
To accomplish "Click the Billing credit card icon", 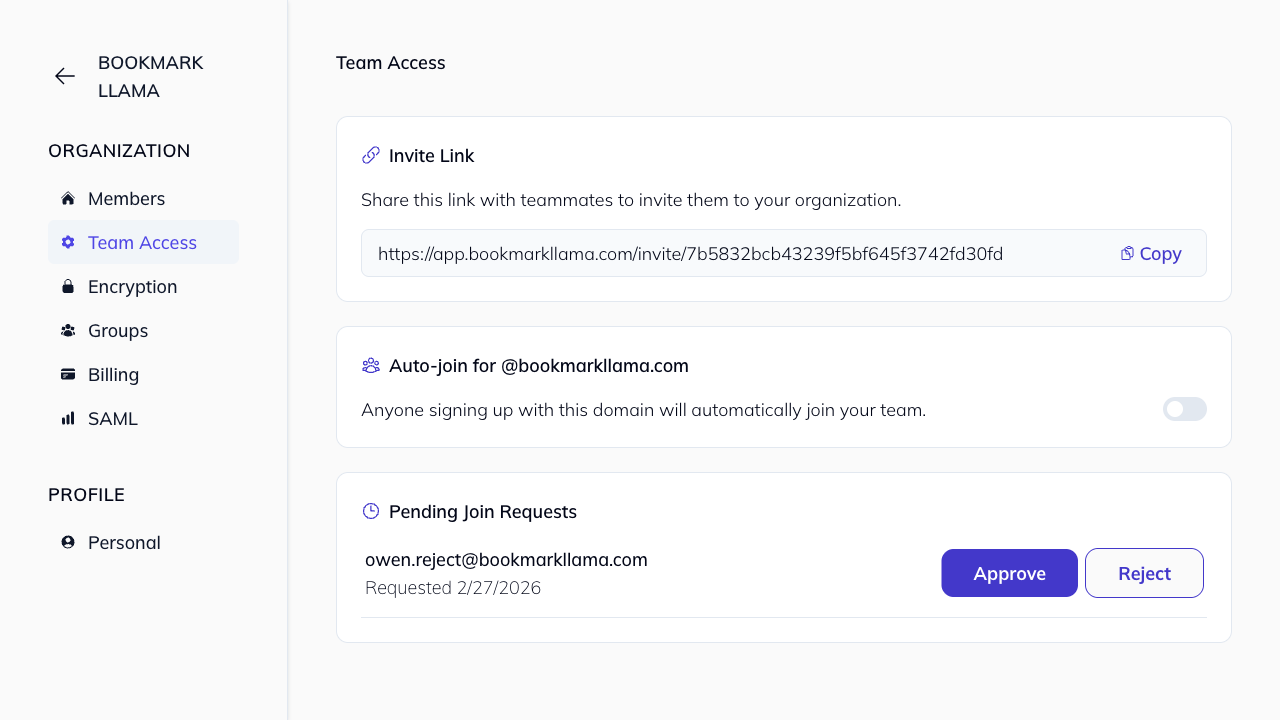I will tap(68, 374).
